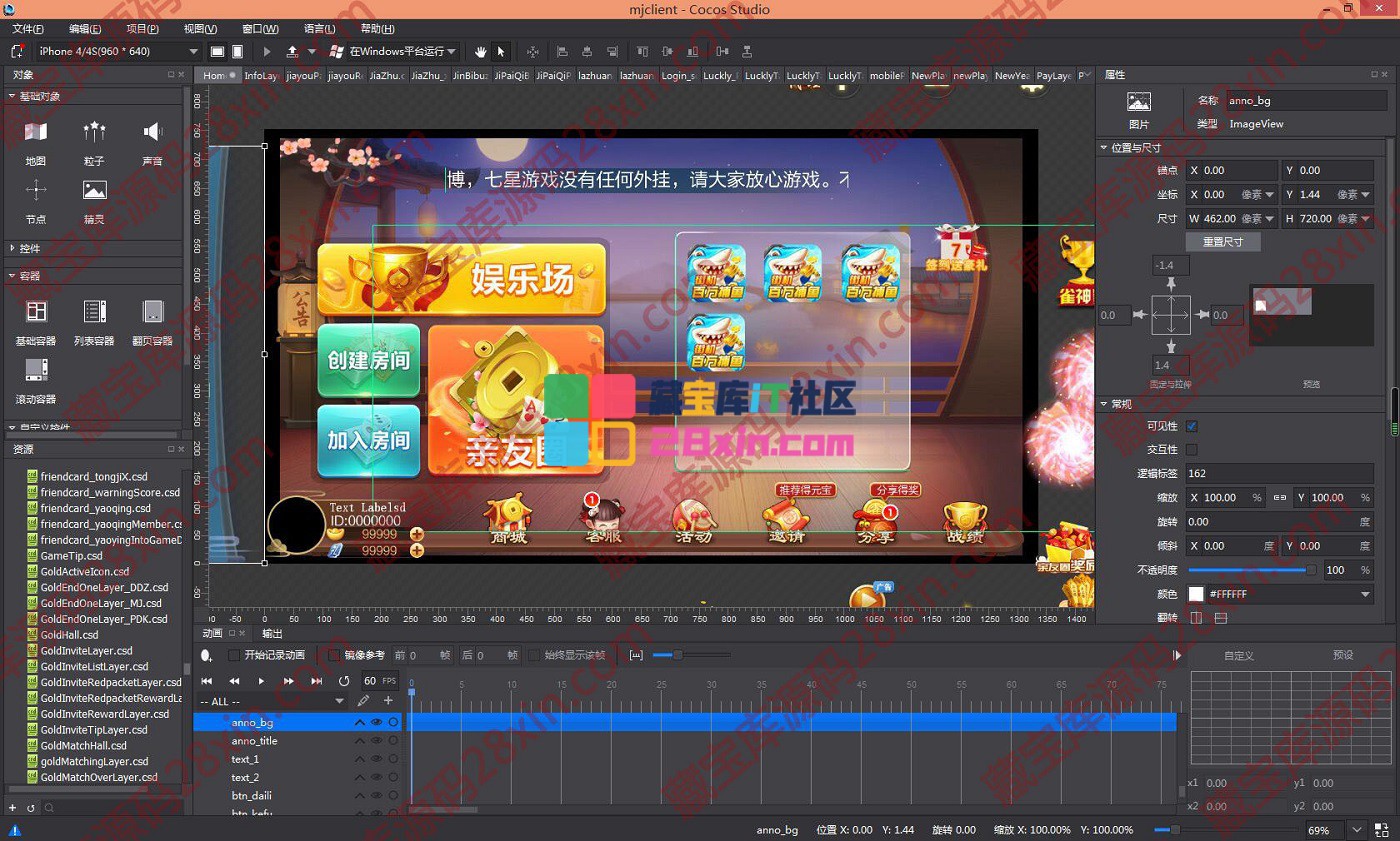The height and width of the screenshot is (841, 1400).
Task: Open the publish options dropdown arrow
Action: (x=311, y=51)
